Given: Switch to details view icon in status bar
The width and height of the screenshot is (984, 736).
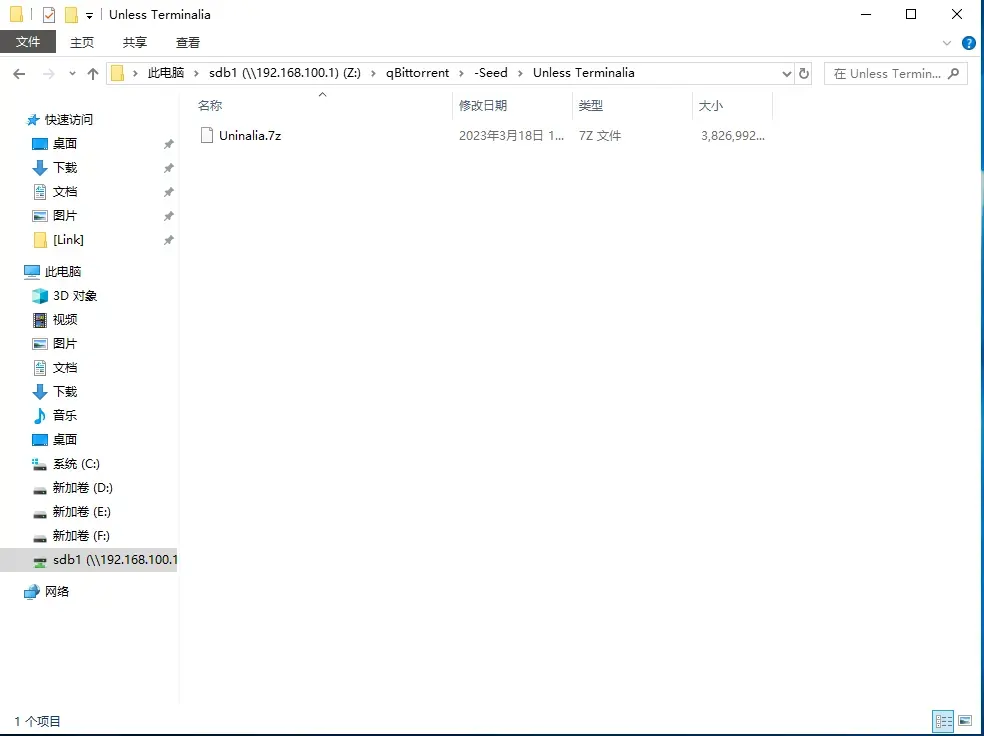Looking at the screenshot, I should click(943, 721).
